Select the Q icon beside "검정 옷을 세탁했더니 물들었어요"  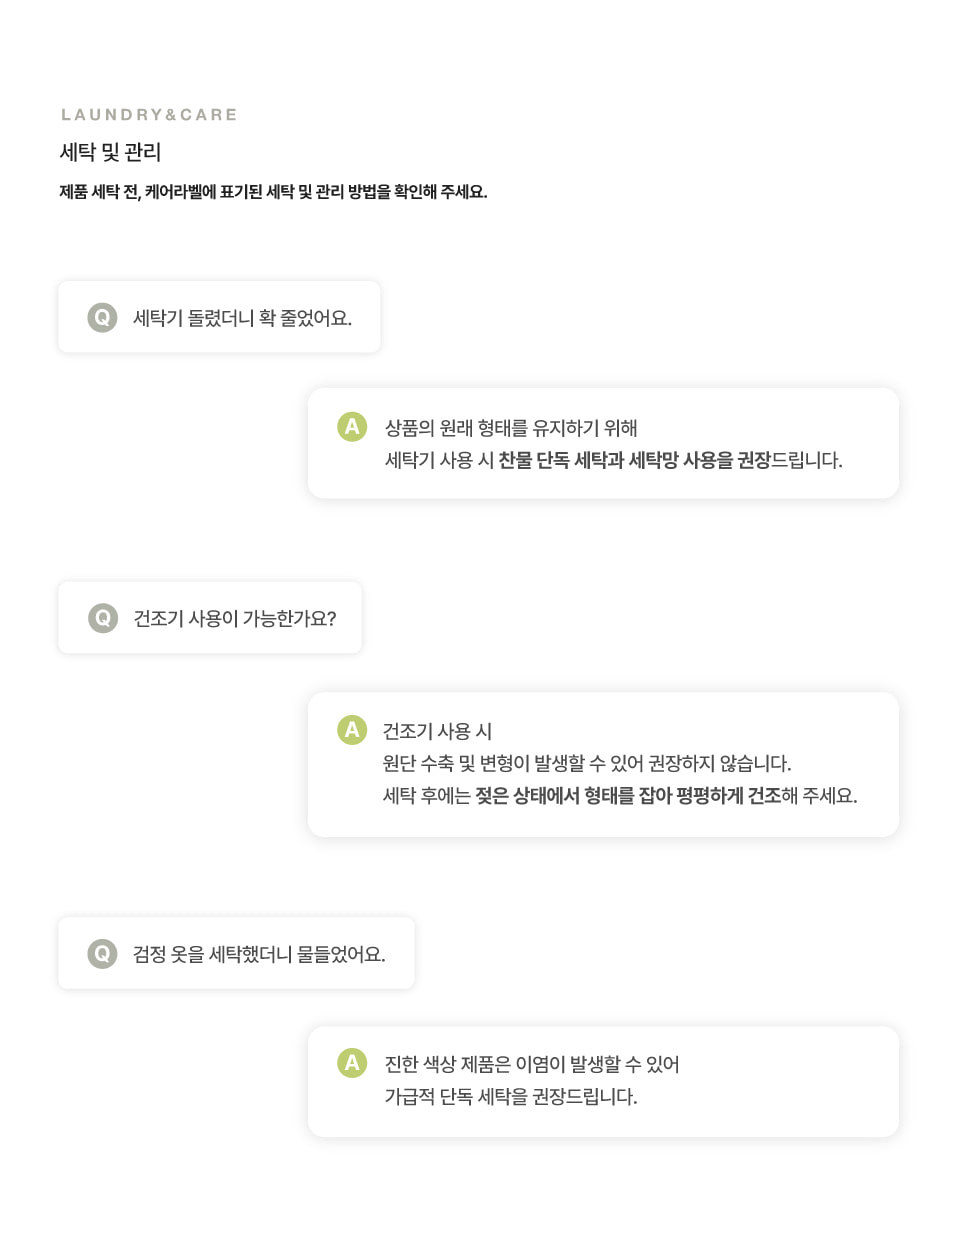pos(102,954)
